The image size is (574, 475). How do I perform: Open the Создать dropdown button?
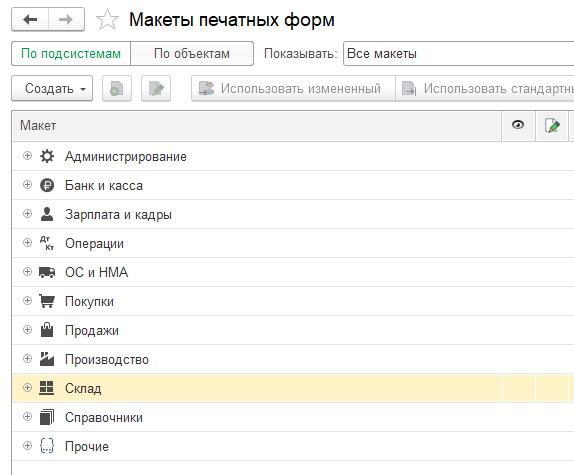tap(52, 89)
